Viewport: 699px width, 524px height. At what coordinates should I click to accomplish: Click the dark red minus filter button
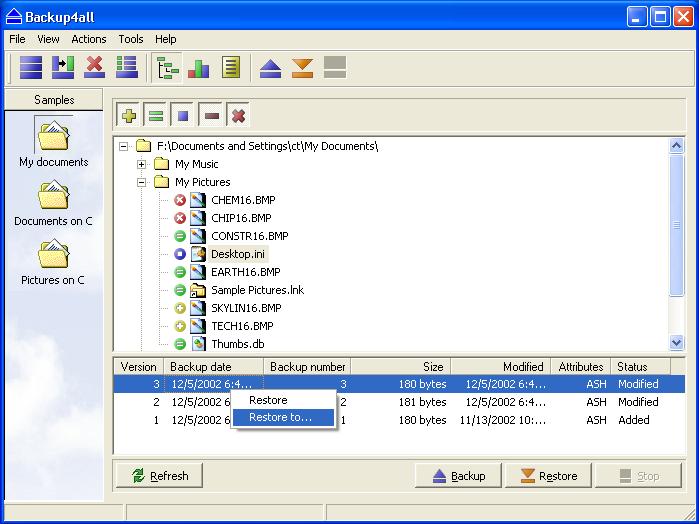pyautogui.click(x=211, y=116)
